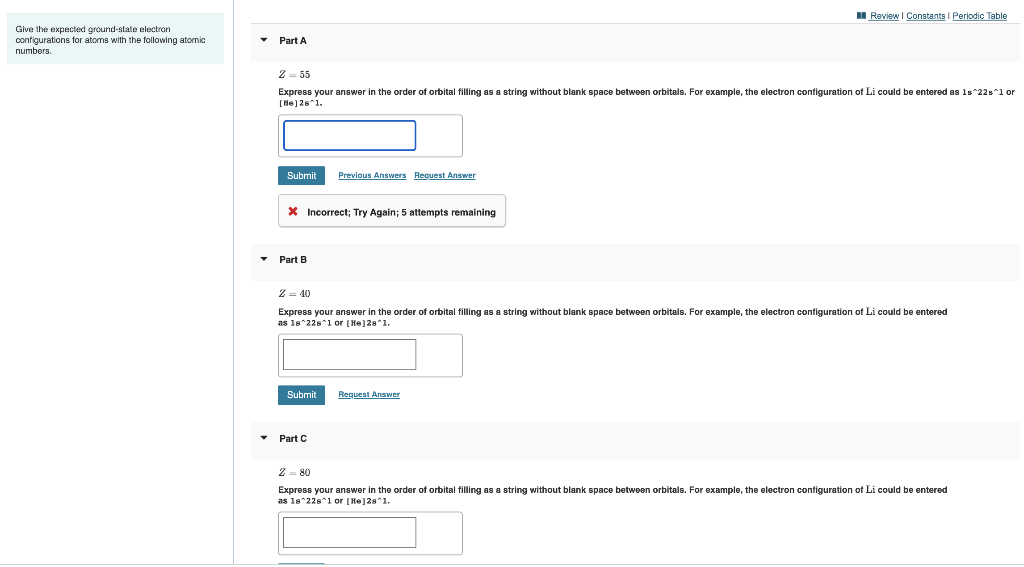
Task: Submit the Part B answer
Action: click(301, 395)
